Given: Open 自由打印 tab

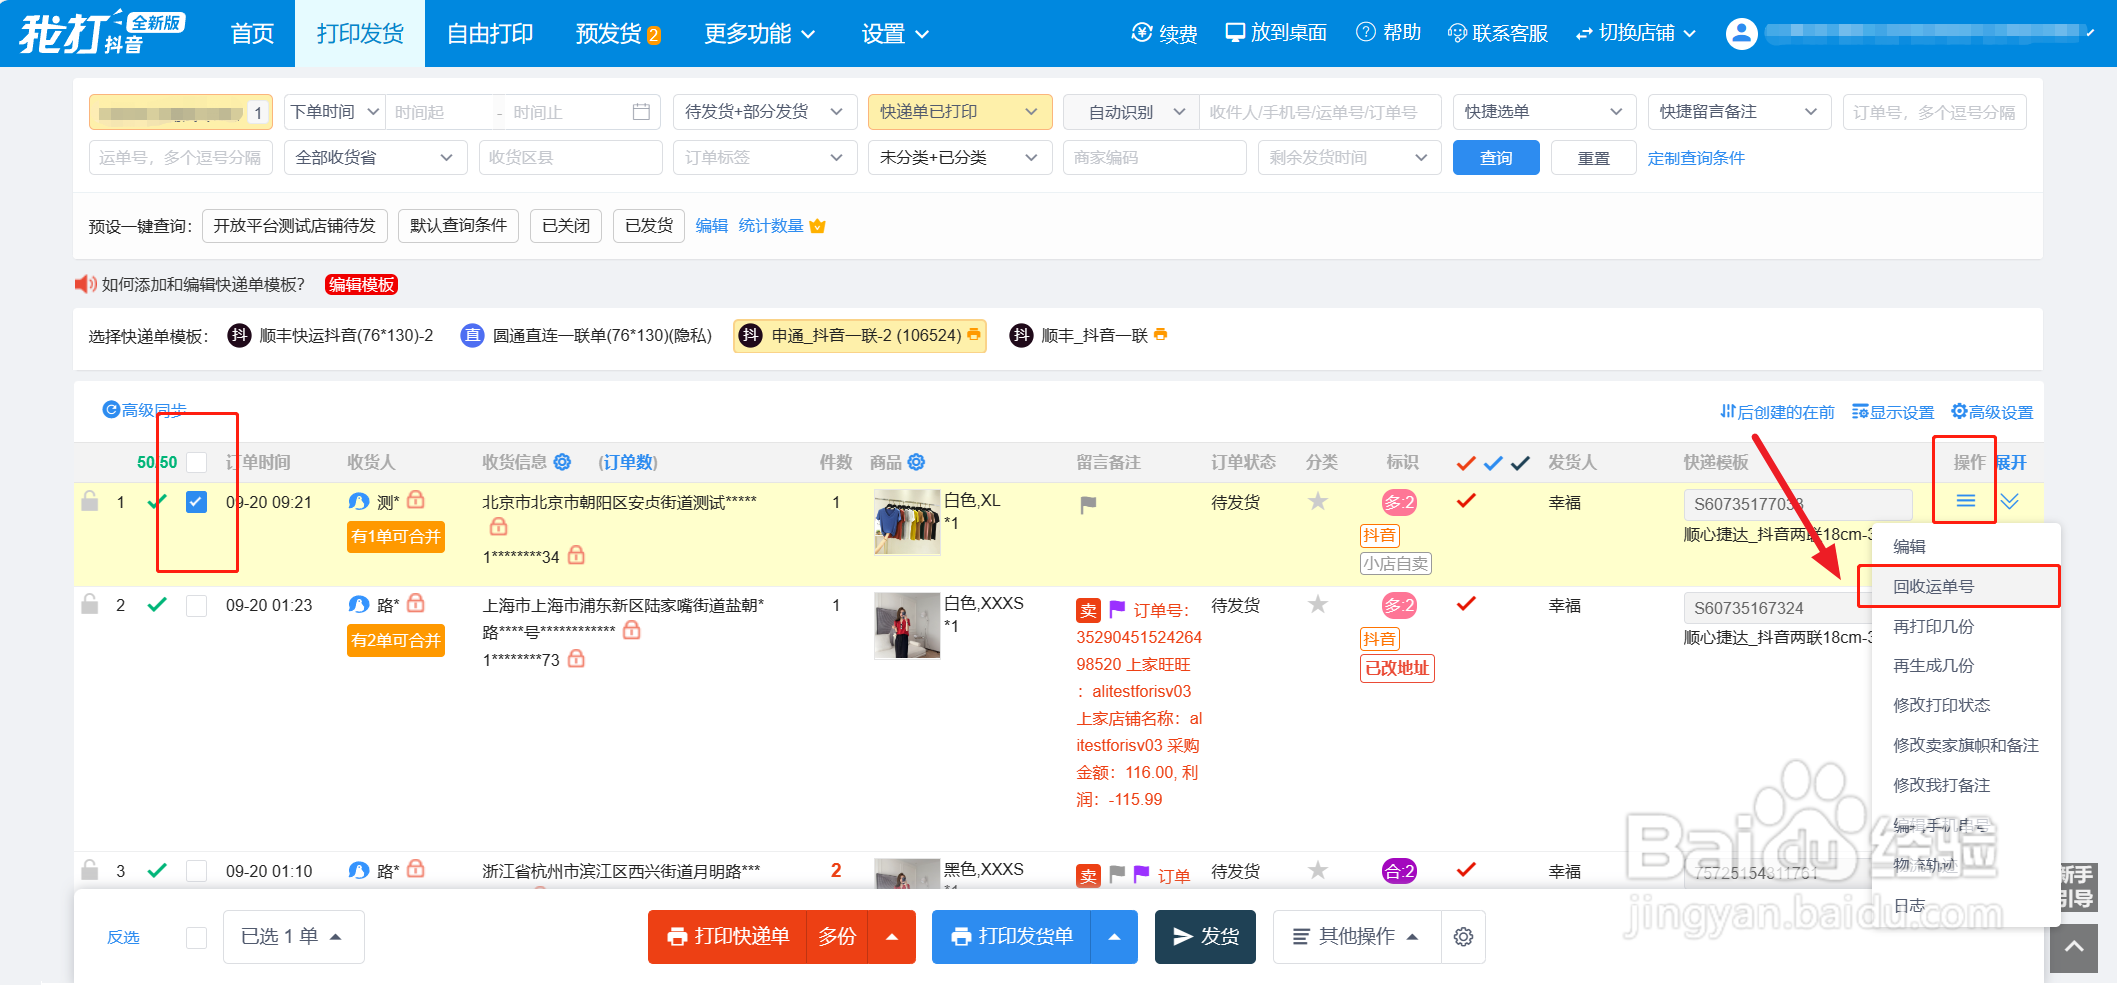Looking at the screenshot, I should click(490, 34).
